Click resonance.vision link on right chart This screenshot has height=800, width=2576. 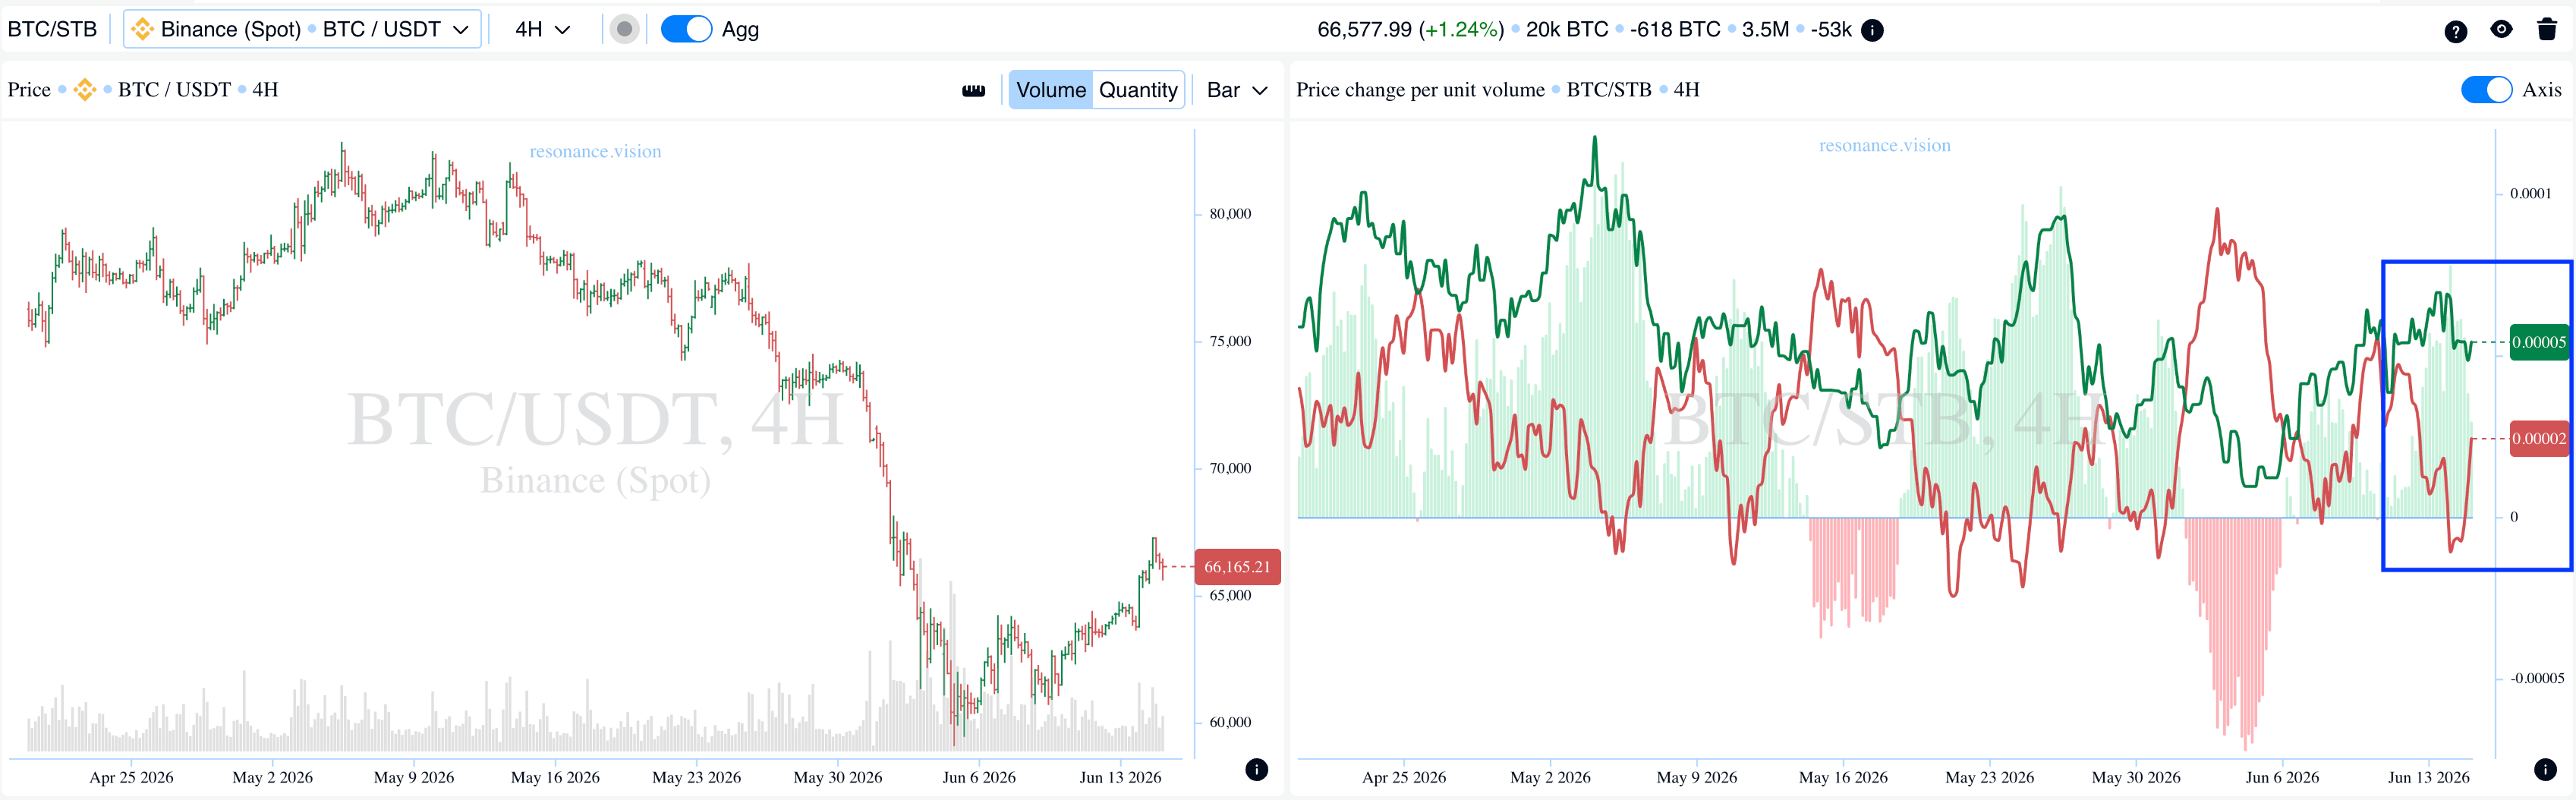[1884, 145]
